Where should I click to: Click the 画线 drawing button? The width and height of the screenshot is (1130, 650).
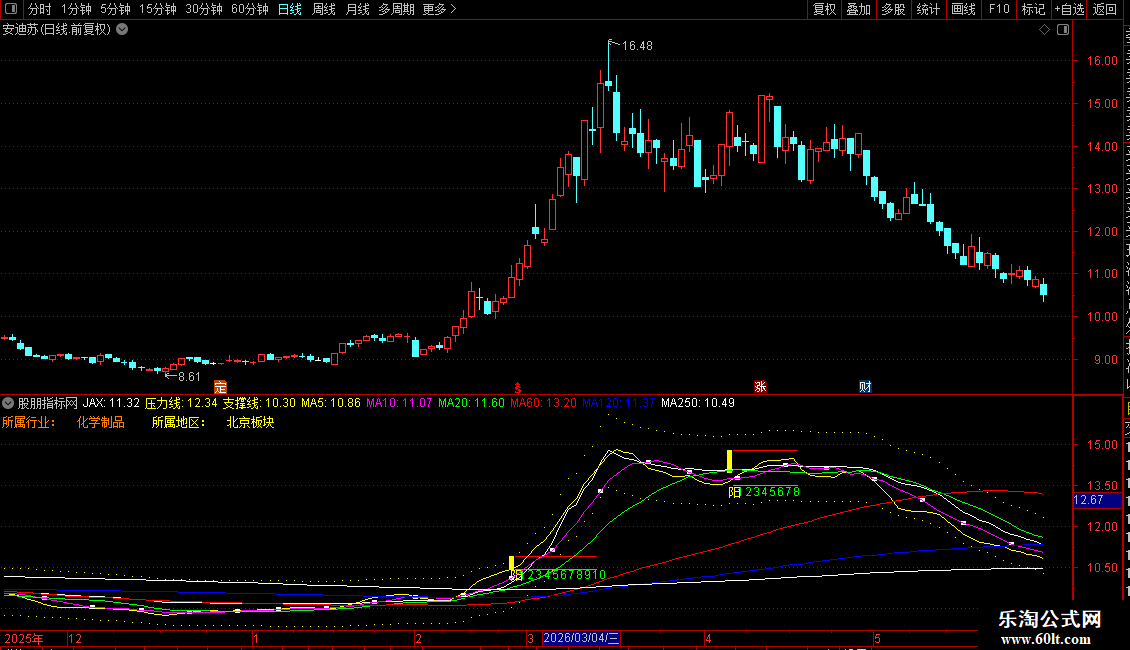tap(964, 9)
